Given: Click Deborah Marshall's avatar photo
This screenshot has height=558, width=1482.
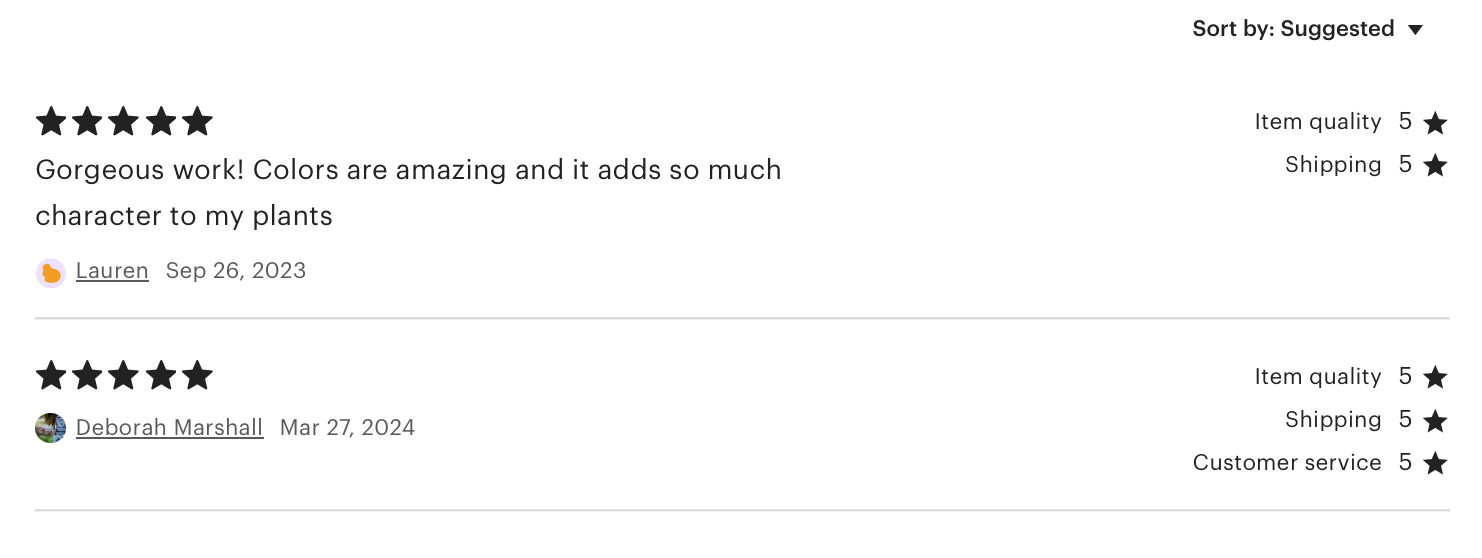Looking at the screenshot, I should pyautogui.click(x=51, y=428).
